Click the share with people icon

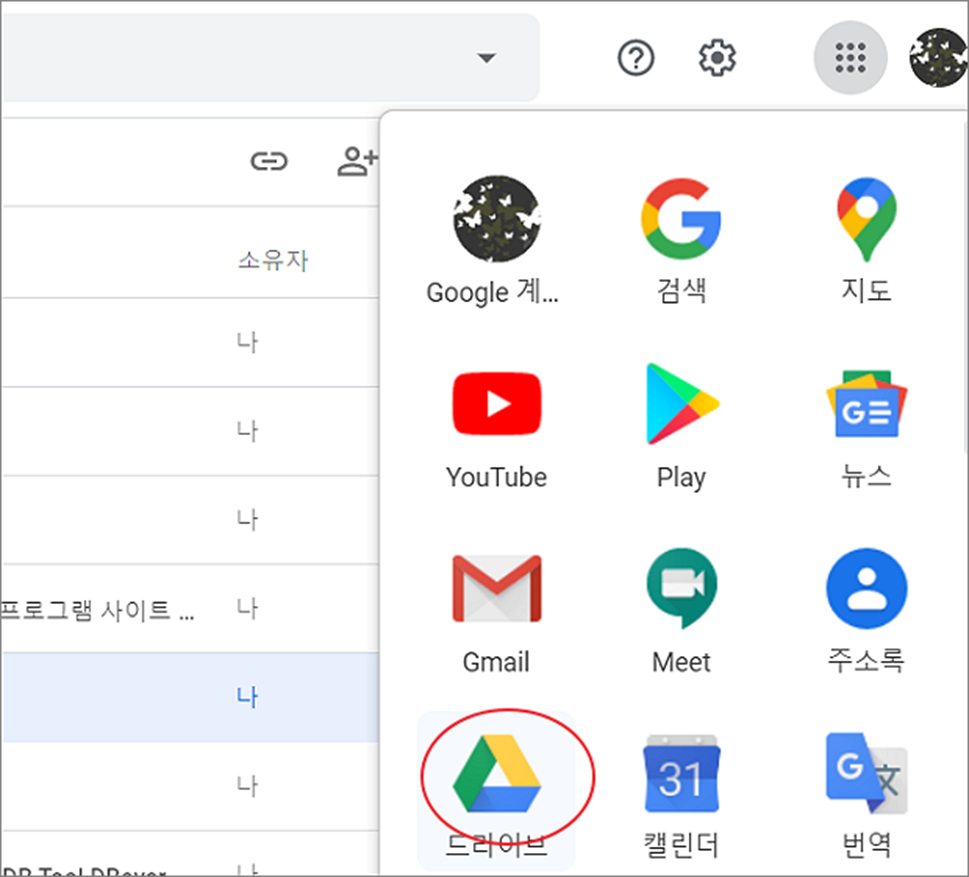[357, 162]
